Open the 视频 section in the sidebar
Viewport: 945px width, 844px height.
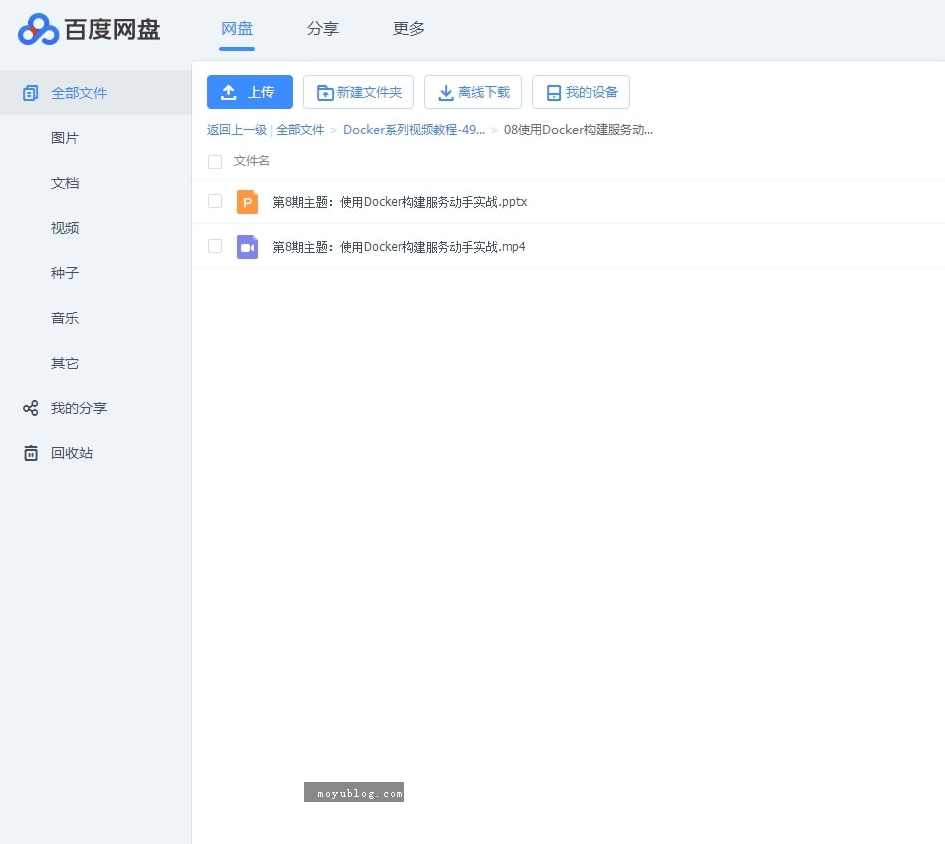(x=64, y=228)
